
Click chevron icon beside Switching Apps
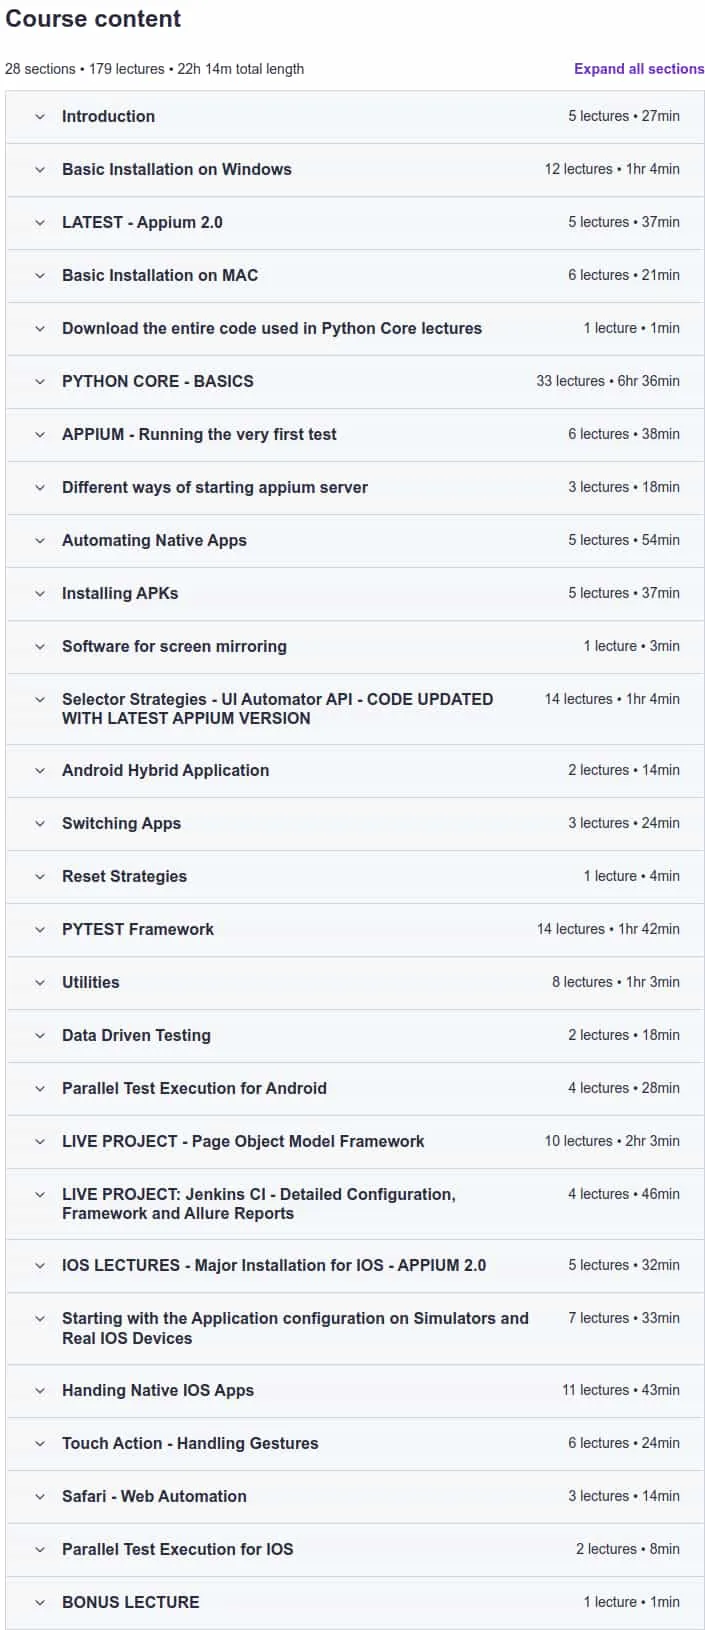tap(40, 824)
